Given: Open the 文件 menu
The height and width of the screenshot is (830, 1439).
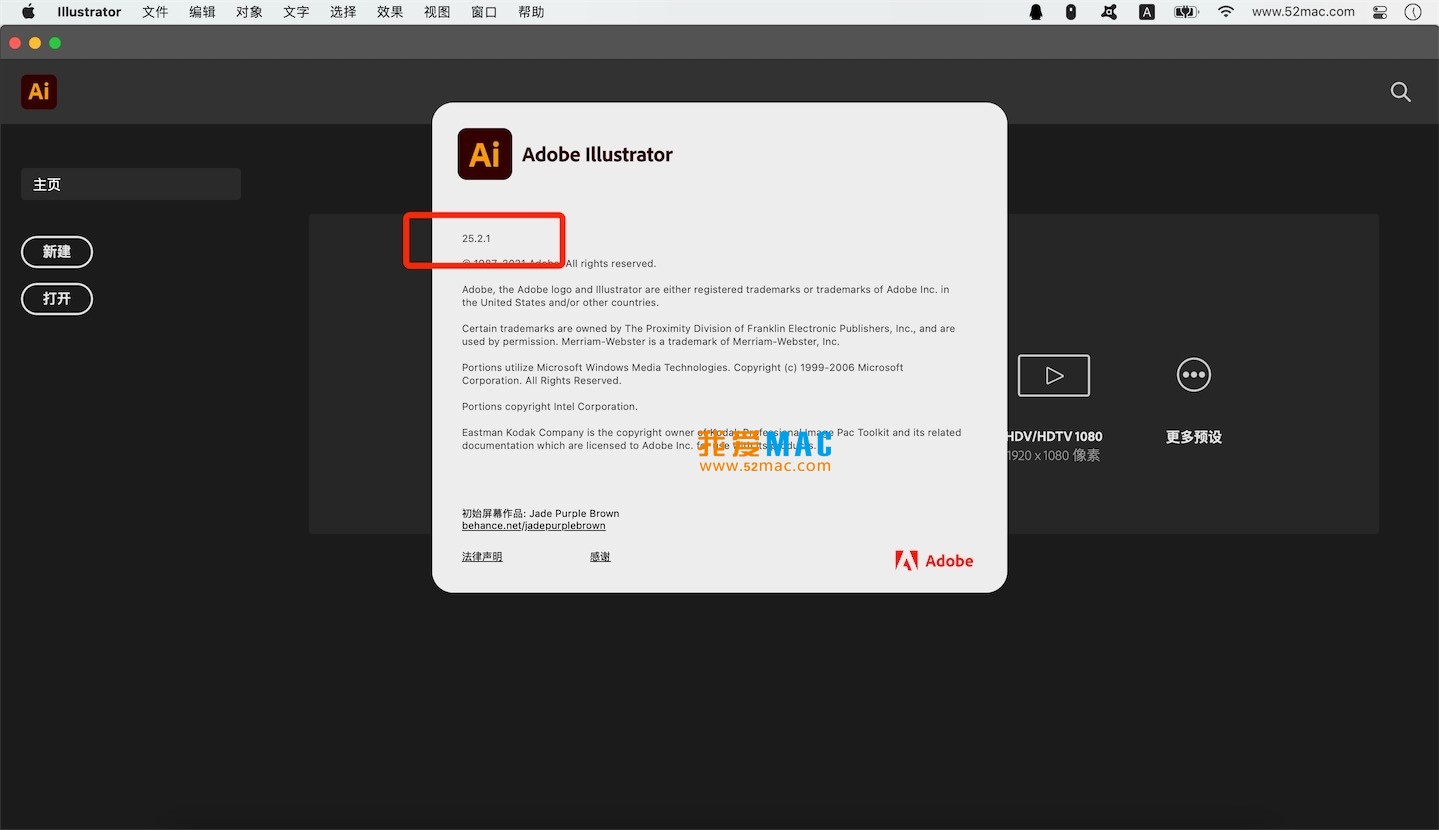Looking at the screenshot, I should [x=154, y=11].
